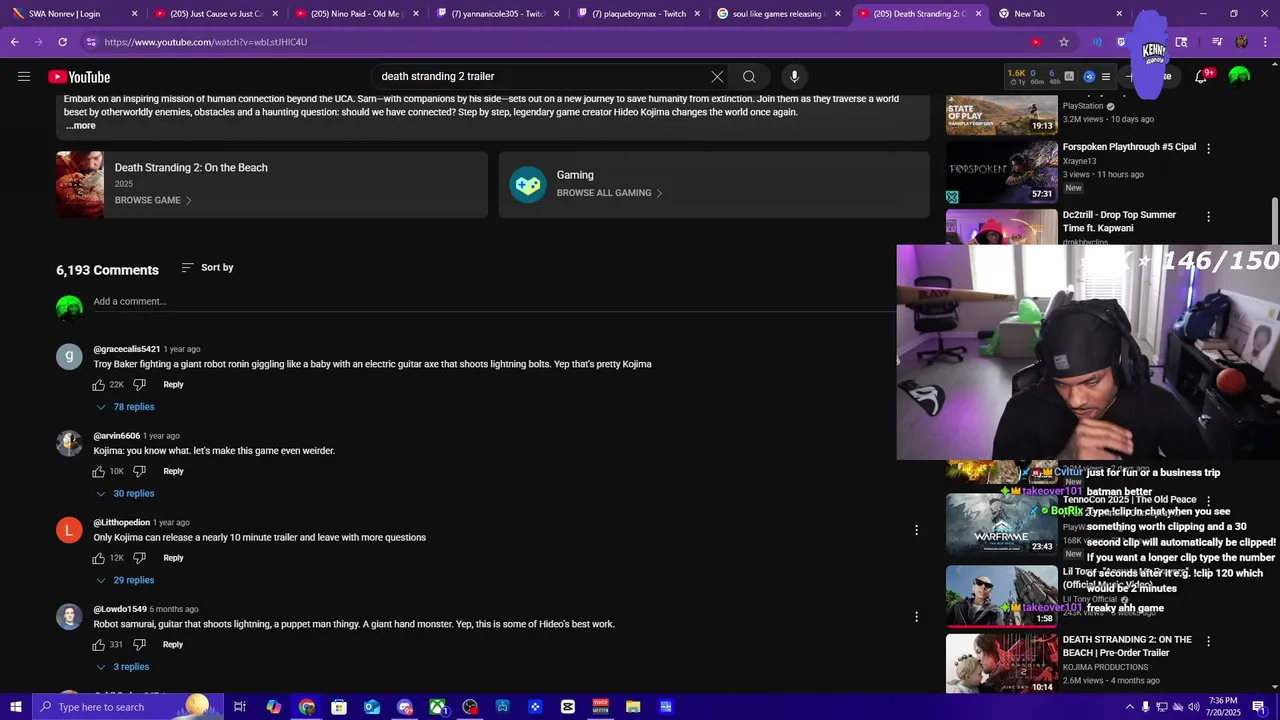Like the comment by @Litthopedion
The height and width of the screenshot is (720, 1280).
tap(99, 558)
